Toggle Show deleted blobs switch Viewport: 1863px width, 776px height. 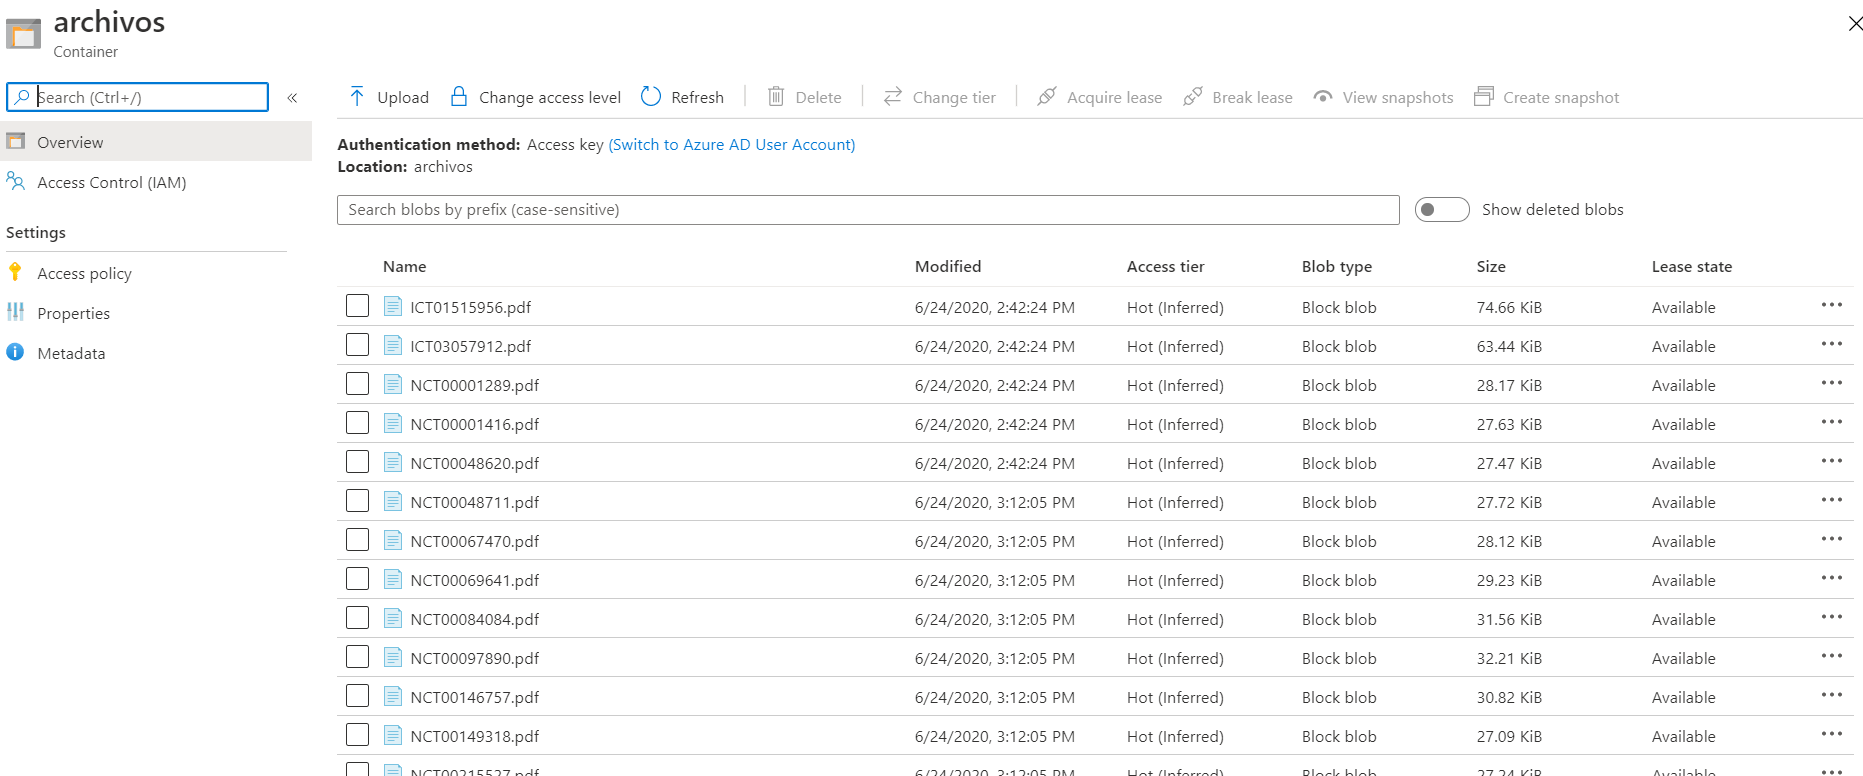tap(1441, 210)
